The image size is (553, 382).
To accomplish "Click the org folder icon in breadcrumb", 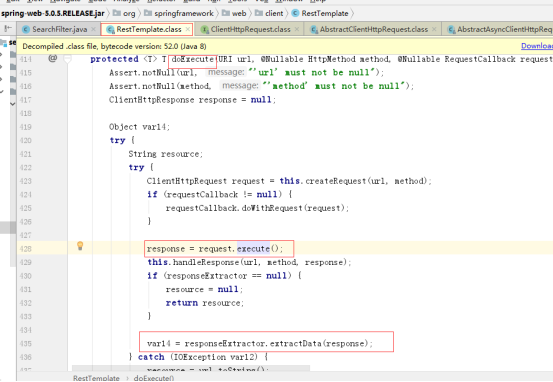I will pos(117,13).
